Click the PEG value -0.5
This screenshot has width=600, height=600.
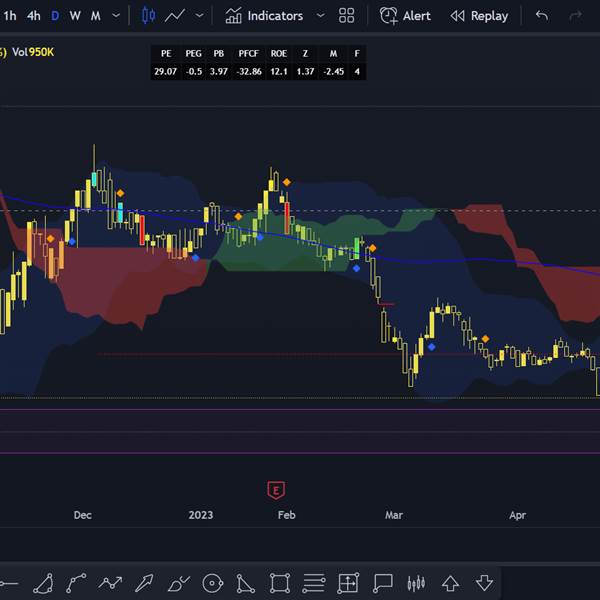(x=194, y=72)
